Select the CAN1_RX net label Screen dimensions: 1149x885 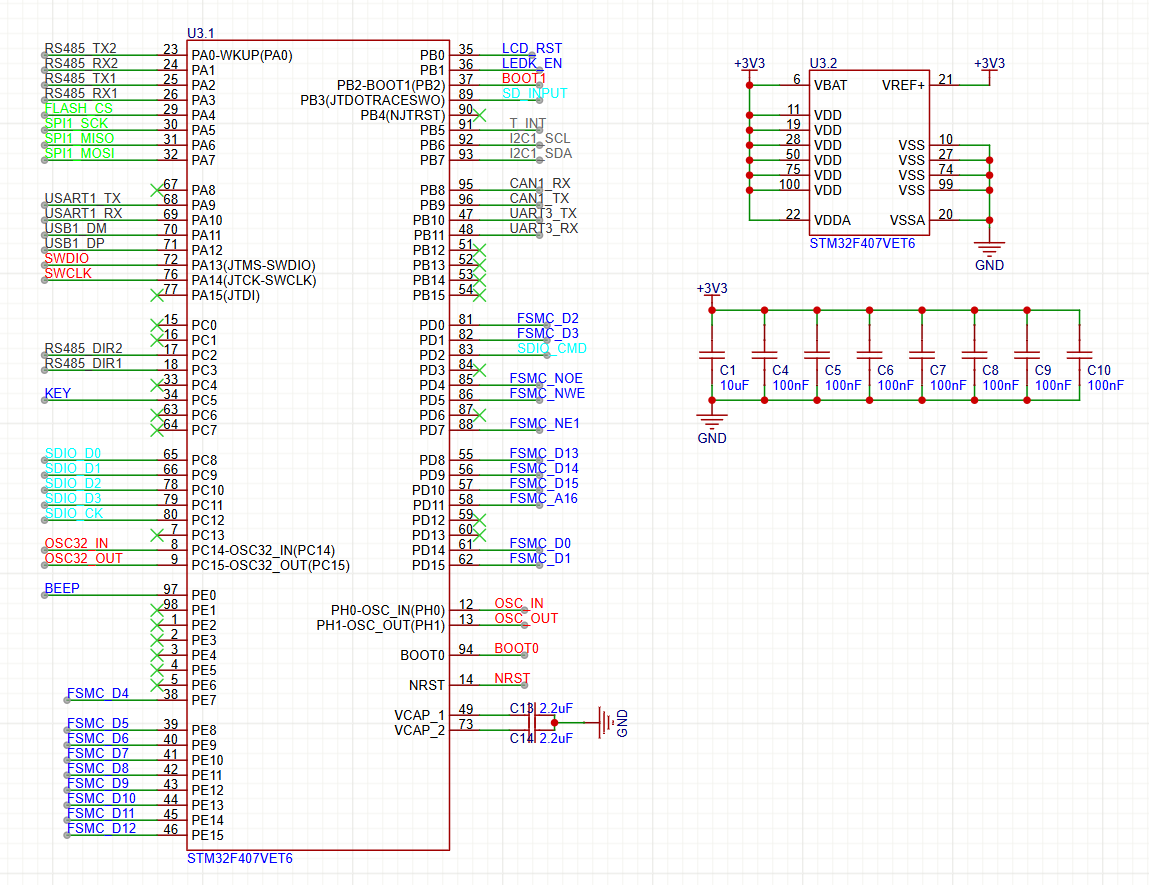coord(540,184)
